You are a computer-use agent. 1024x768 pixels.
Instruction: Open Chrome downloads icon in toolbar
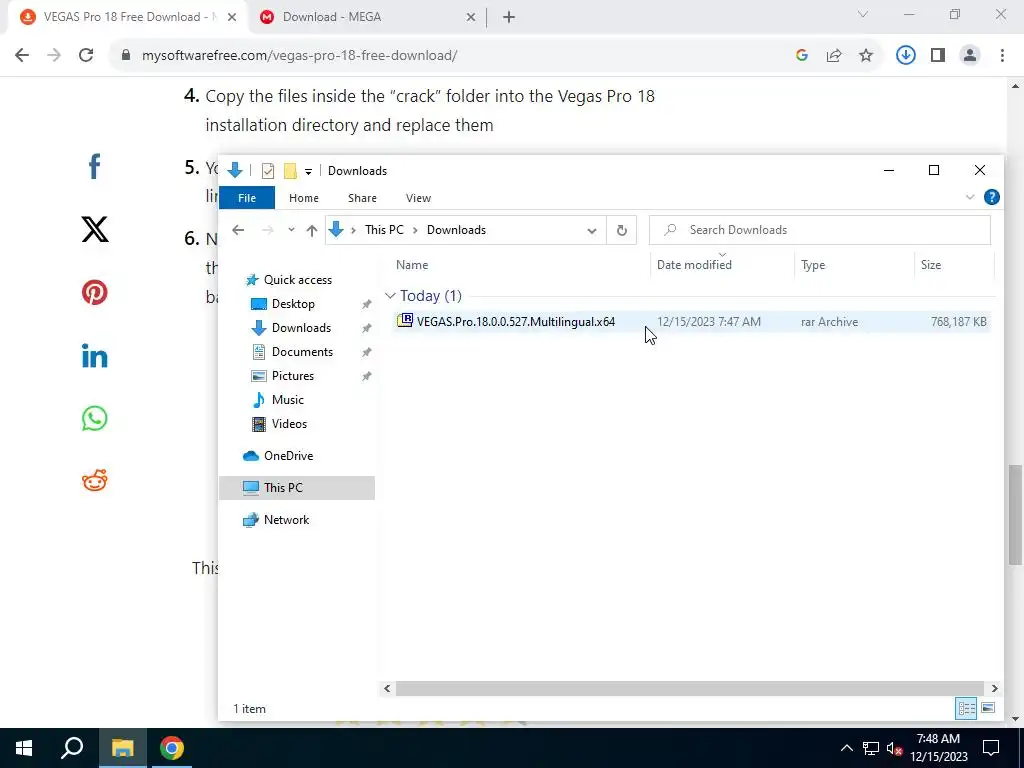[x=905, y=56]
